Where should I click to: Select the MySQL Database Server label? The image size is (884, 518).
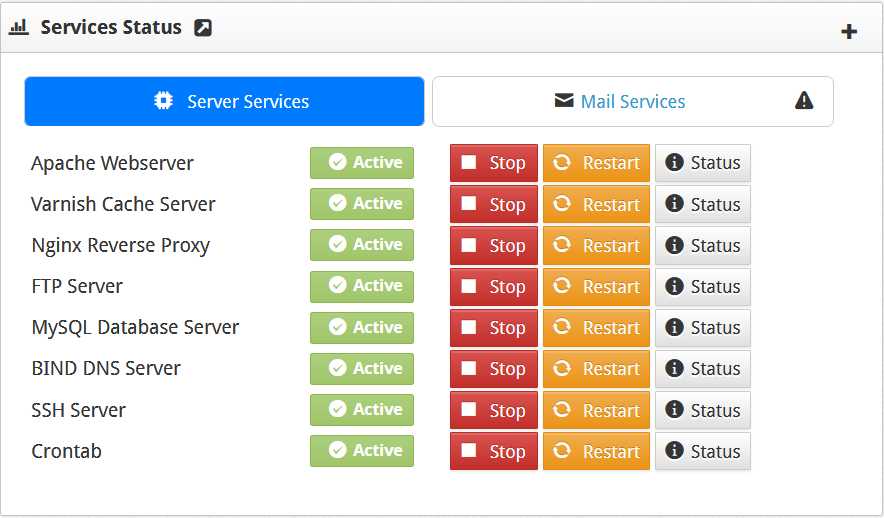coord(135,328)
